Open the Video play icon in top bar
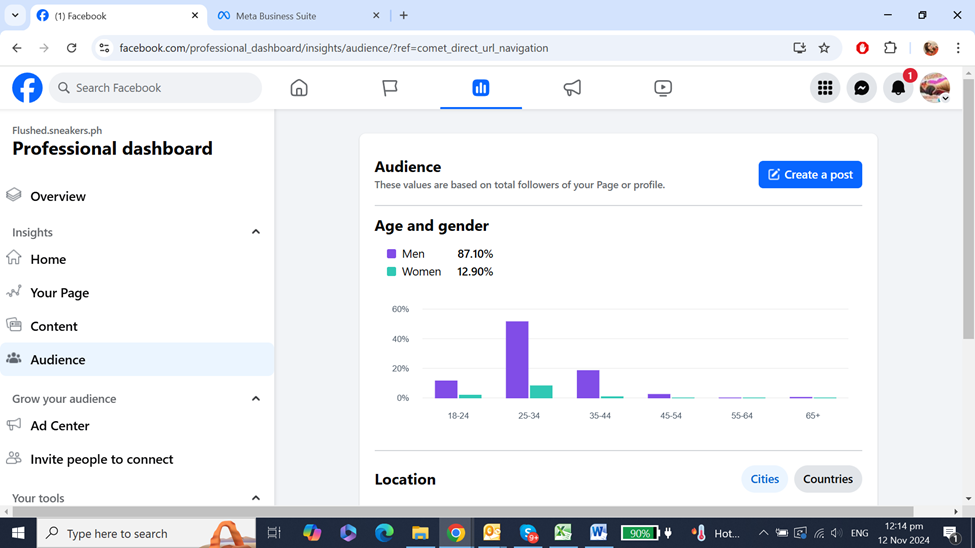Screen dimensions: 975x548 [x=663, y=88]
